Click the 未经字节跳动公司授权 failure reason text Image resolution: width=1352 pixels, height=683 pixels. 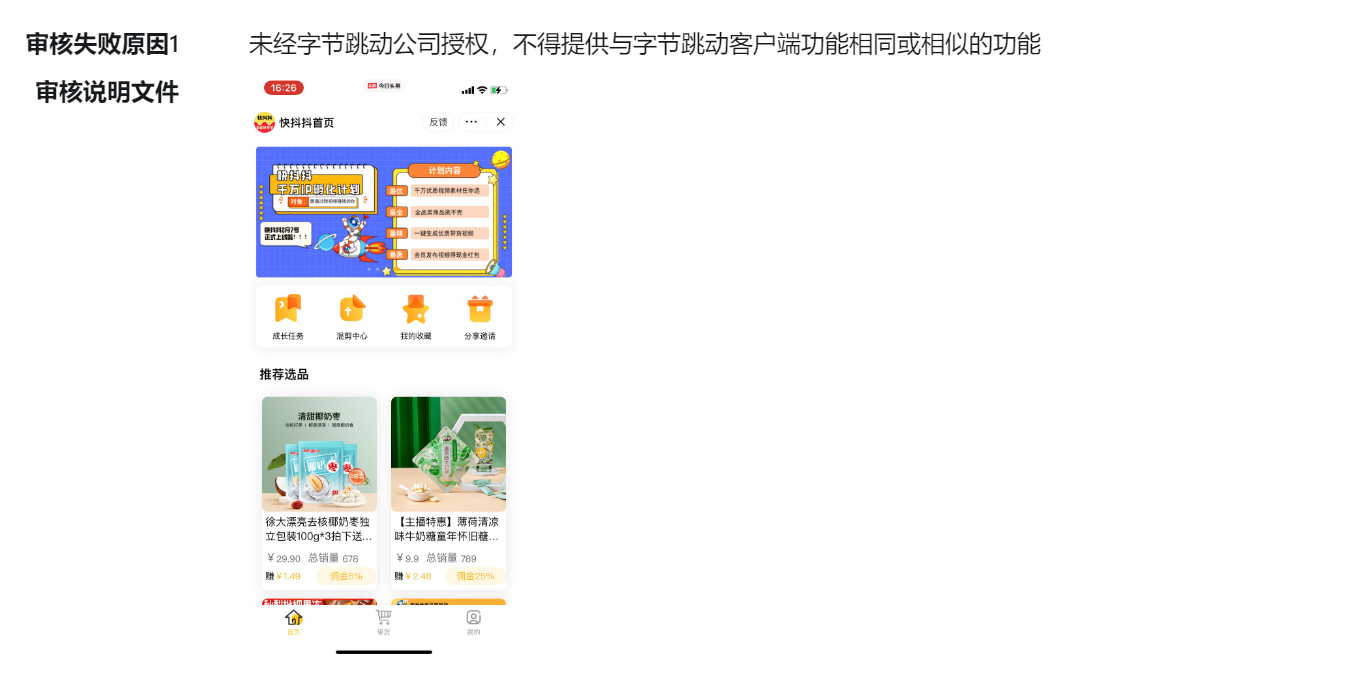coord(645,44)
